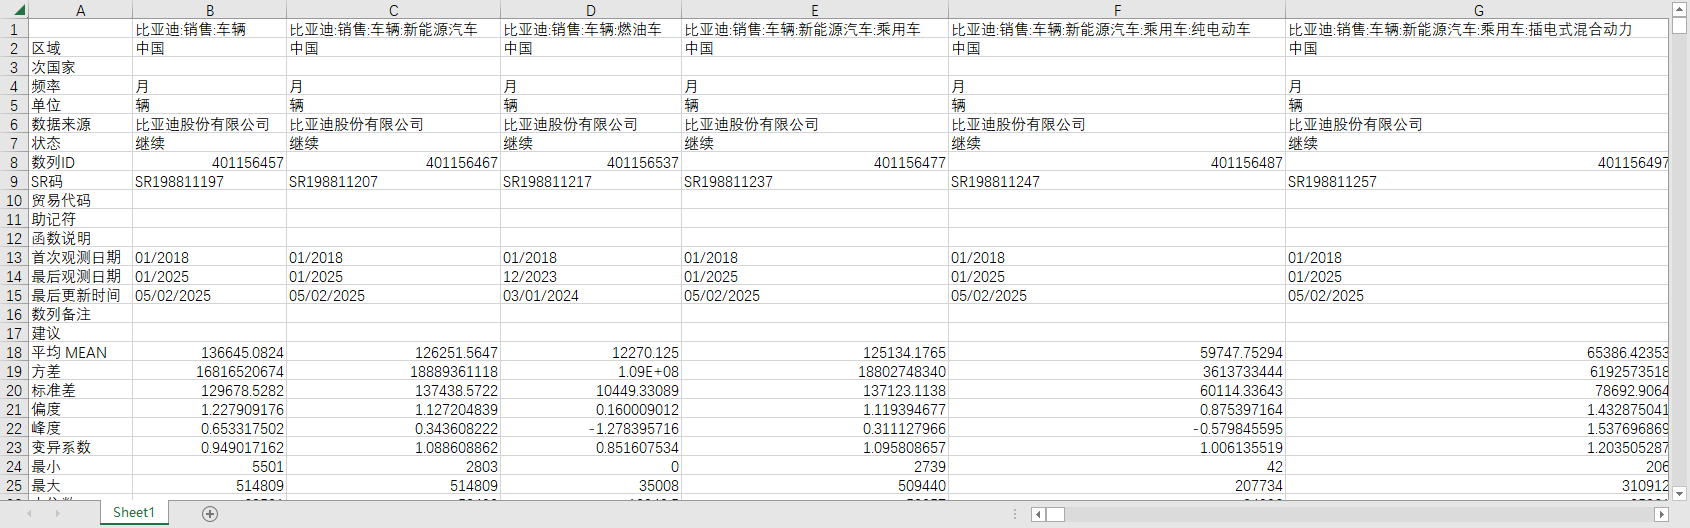
Task: Select cell '比亚迪:销售:车辆:燃油车'
Action: 591,29
